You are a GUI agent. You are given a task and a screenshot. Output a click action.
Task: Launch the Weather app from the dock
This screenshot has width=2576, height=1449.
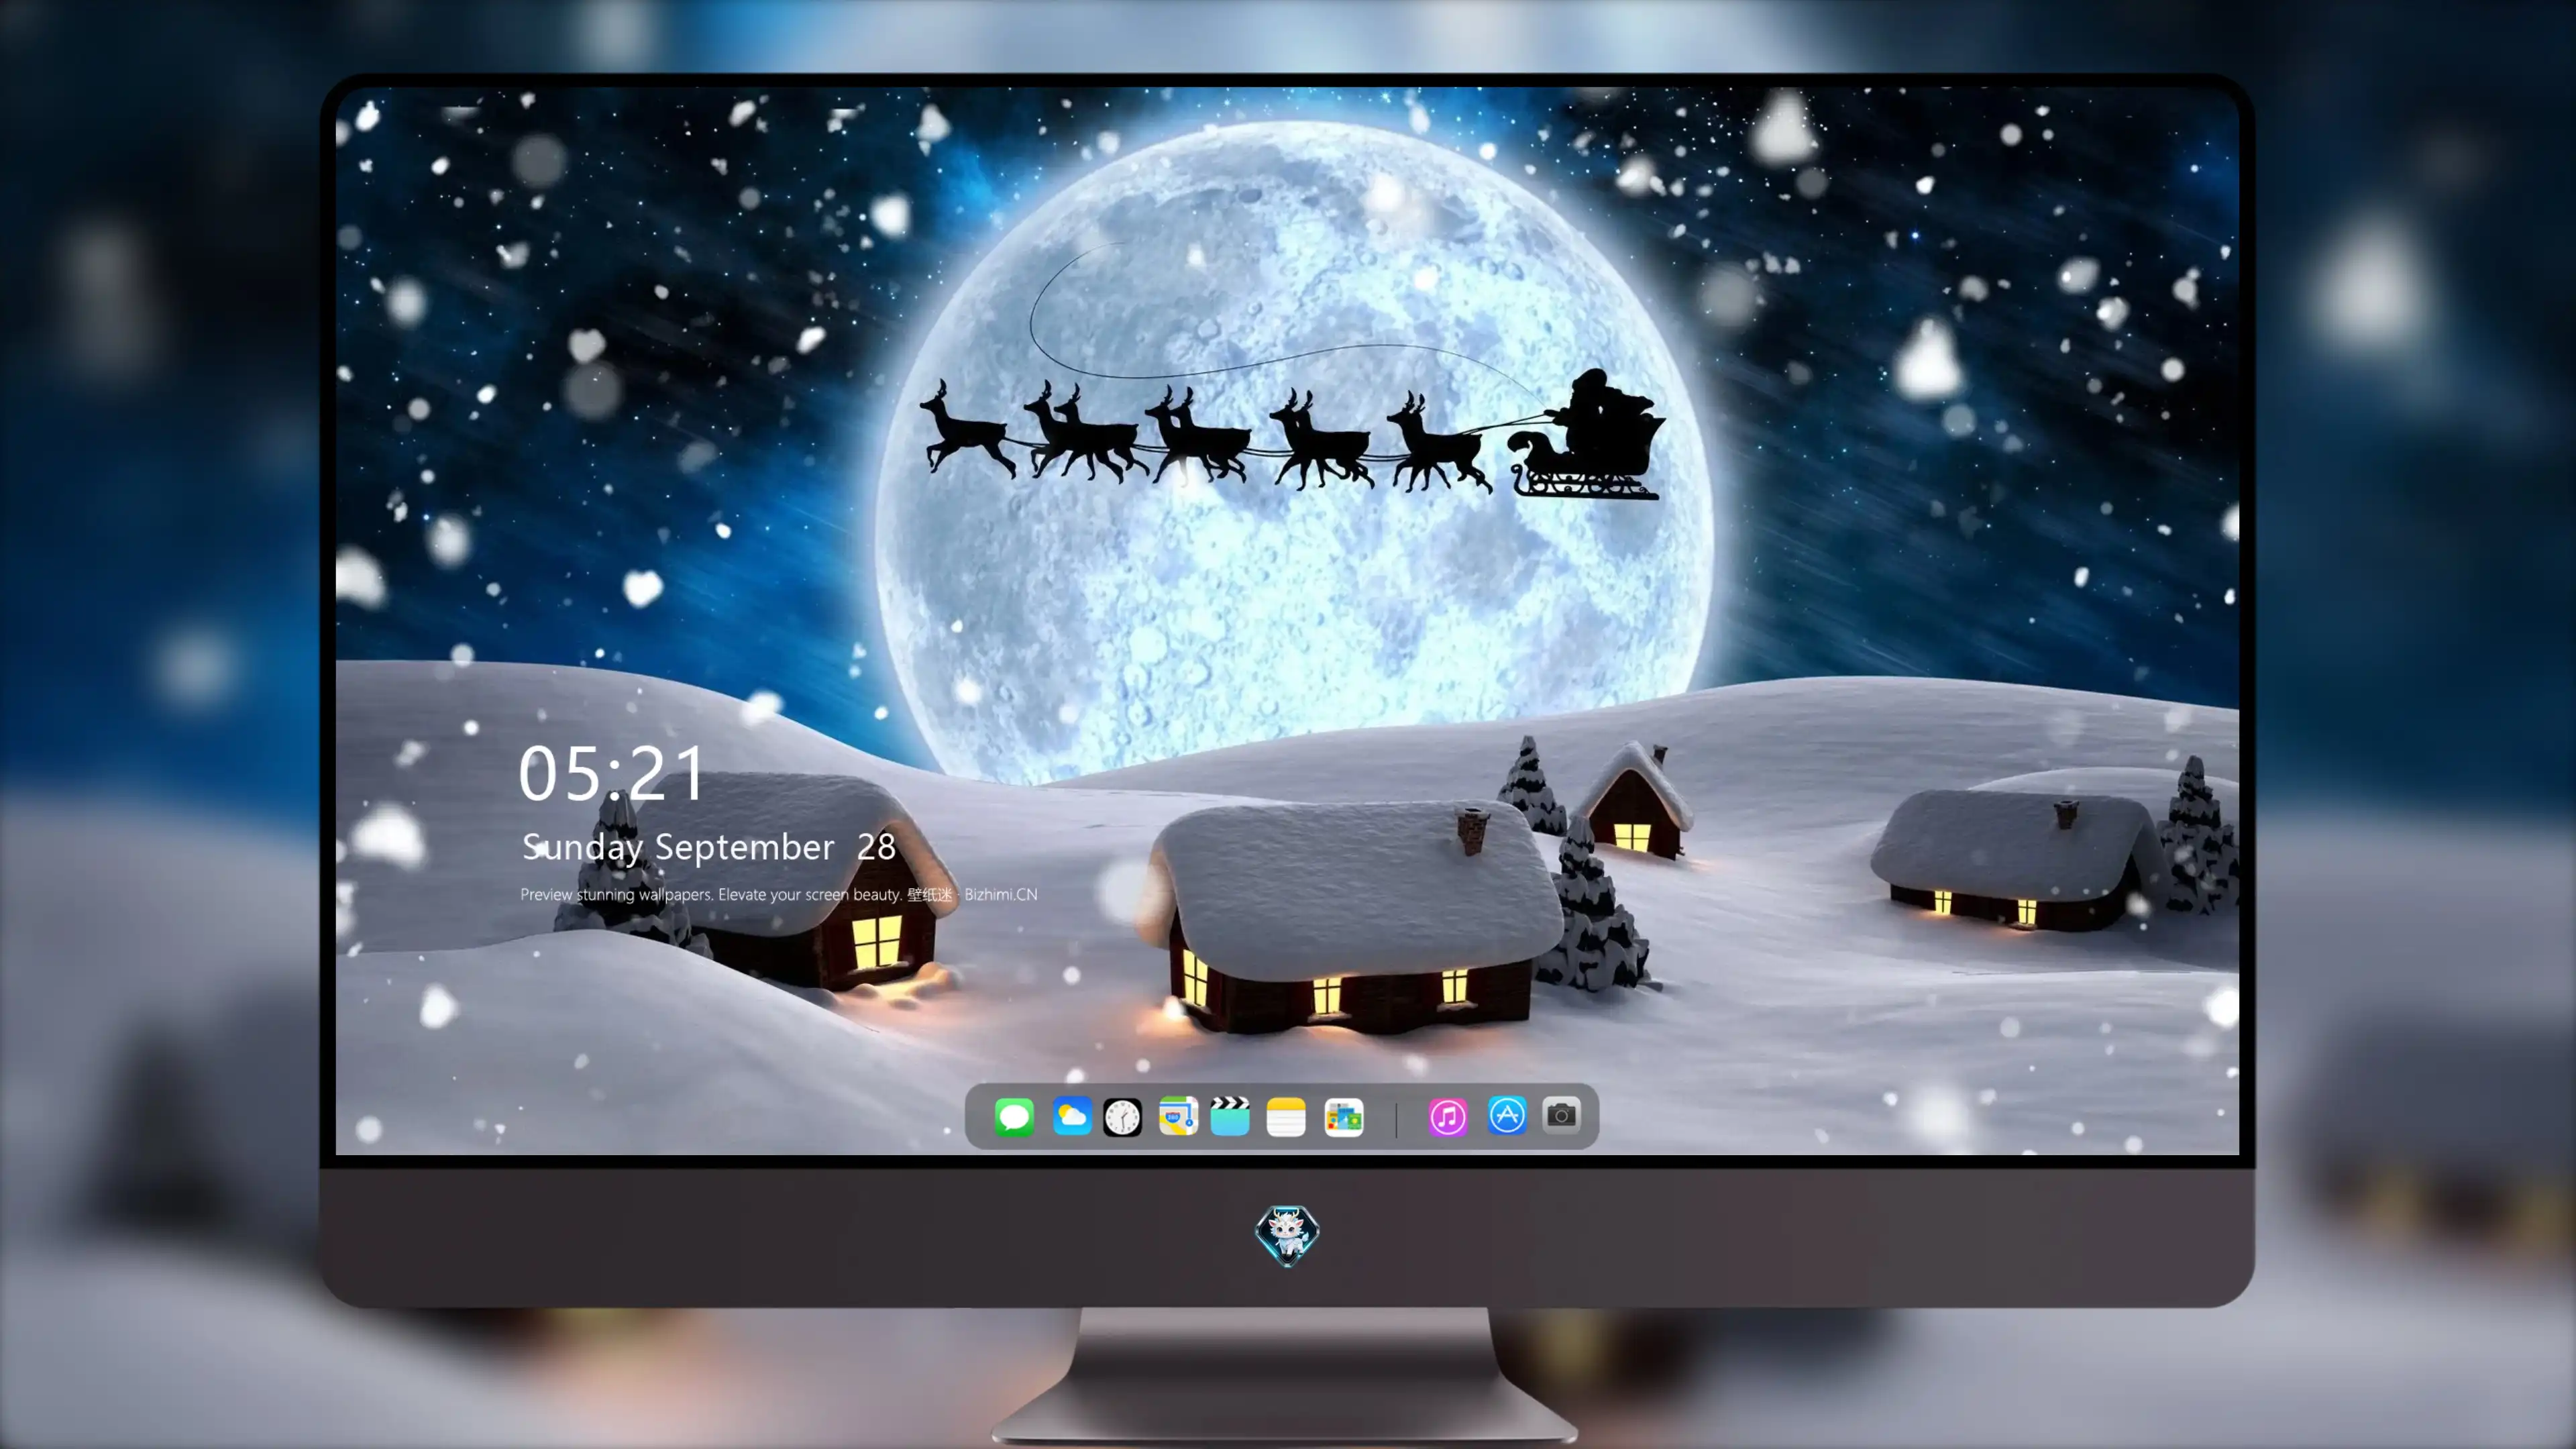tap(1071, 1116)
